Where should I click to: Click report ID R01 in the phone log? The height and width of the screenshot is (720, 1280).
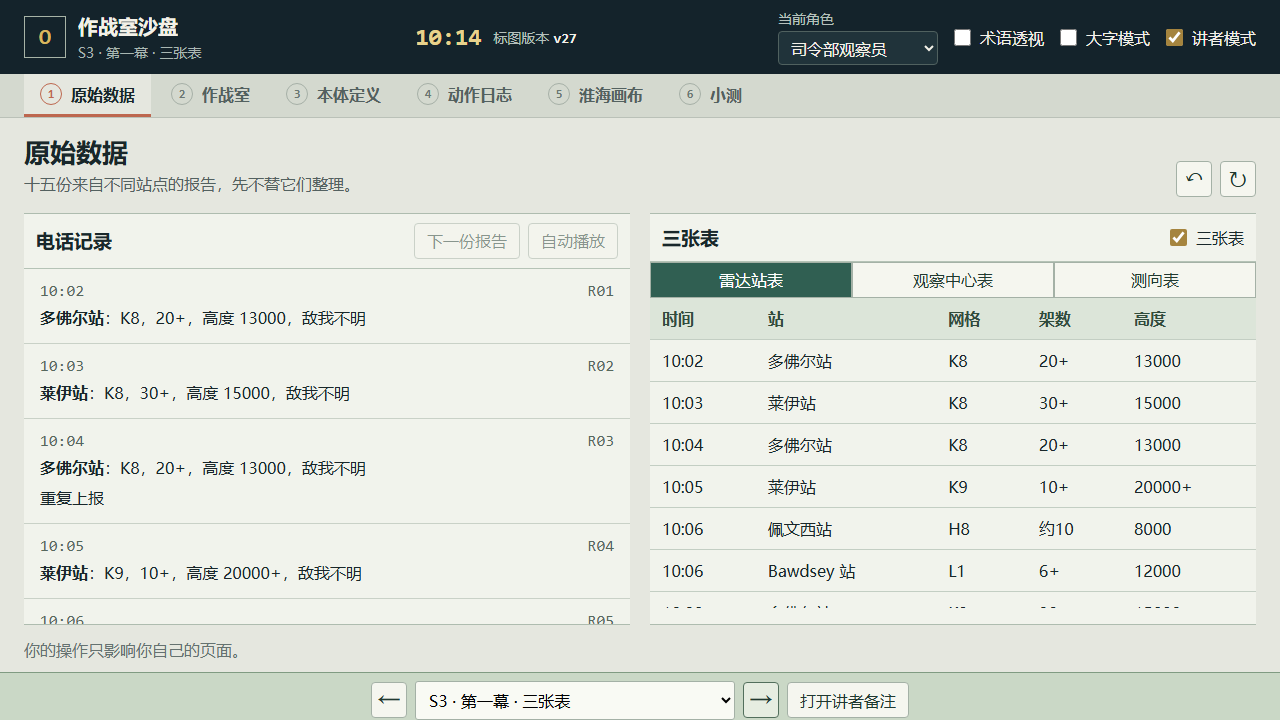point(601,291)
